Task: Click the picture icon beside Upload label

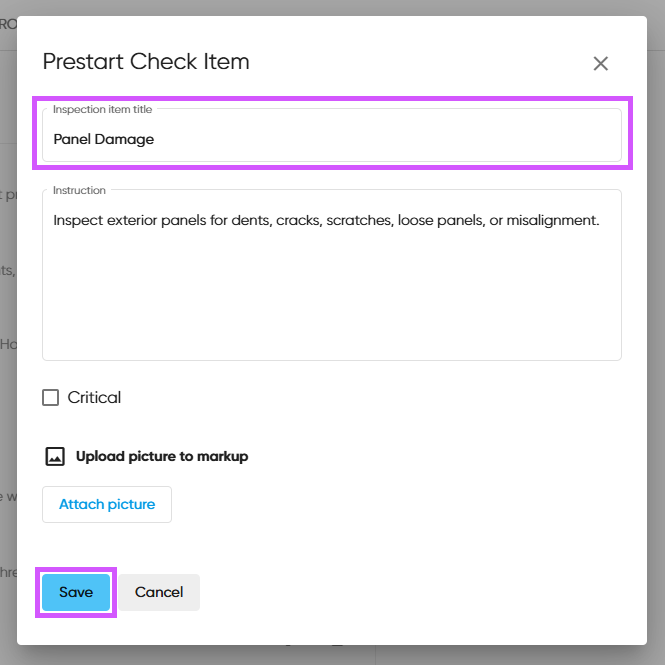Action: (x=55, y=456)
